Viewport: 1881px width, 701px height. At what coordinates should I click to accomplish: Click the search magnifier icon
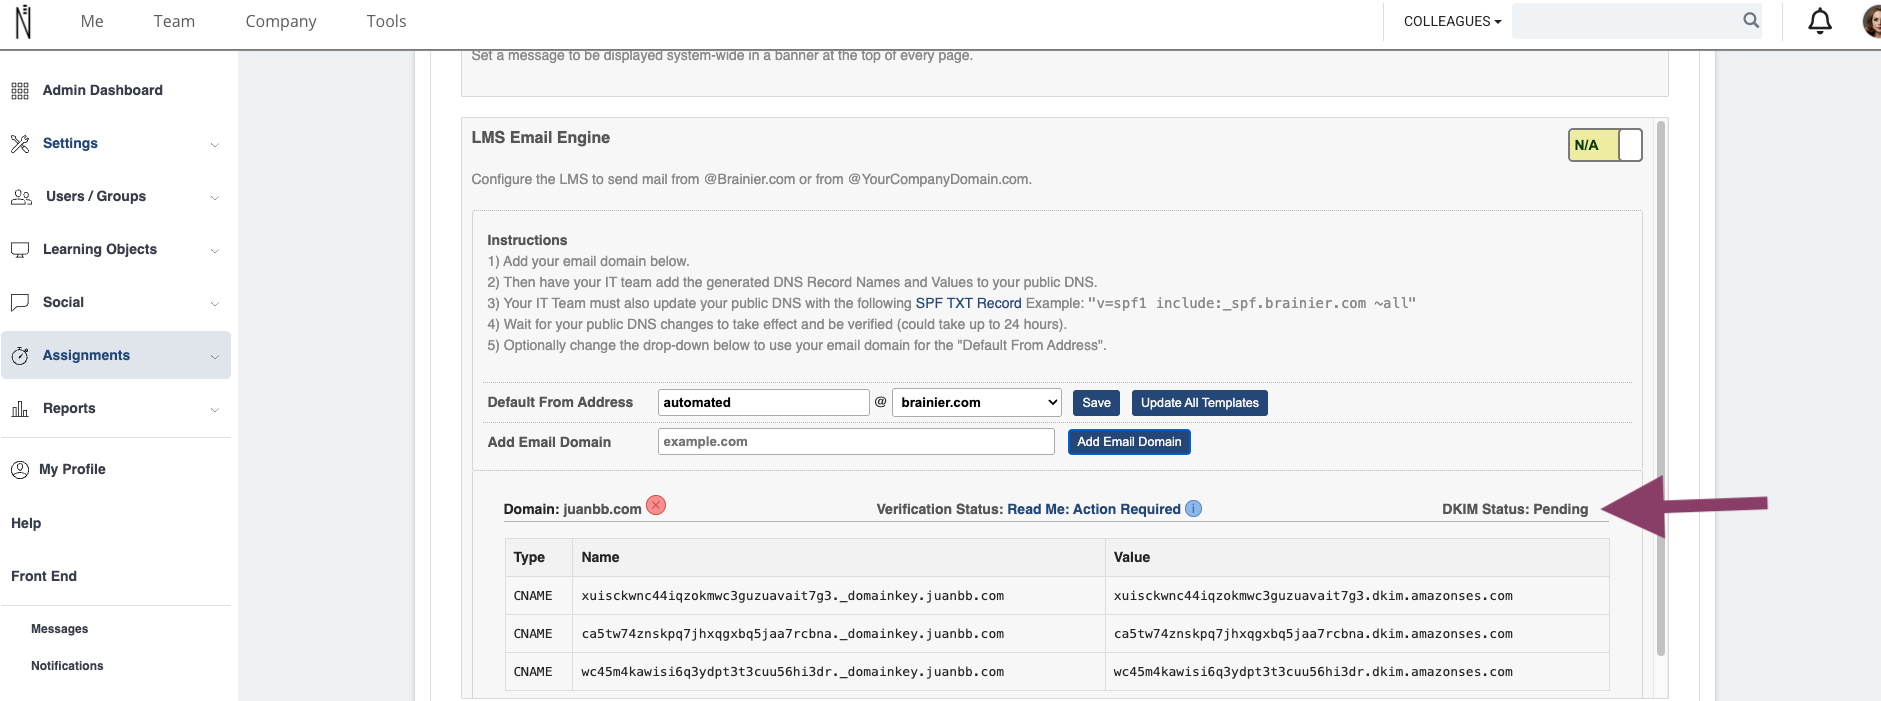pyautogui.click(x=1751, y=20)
